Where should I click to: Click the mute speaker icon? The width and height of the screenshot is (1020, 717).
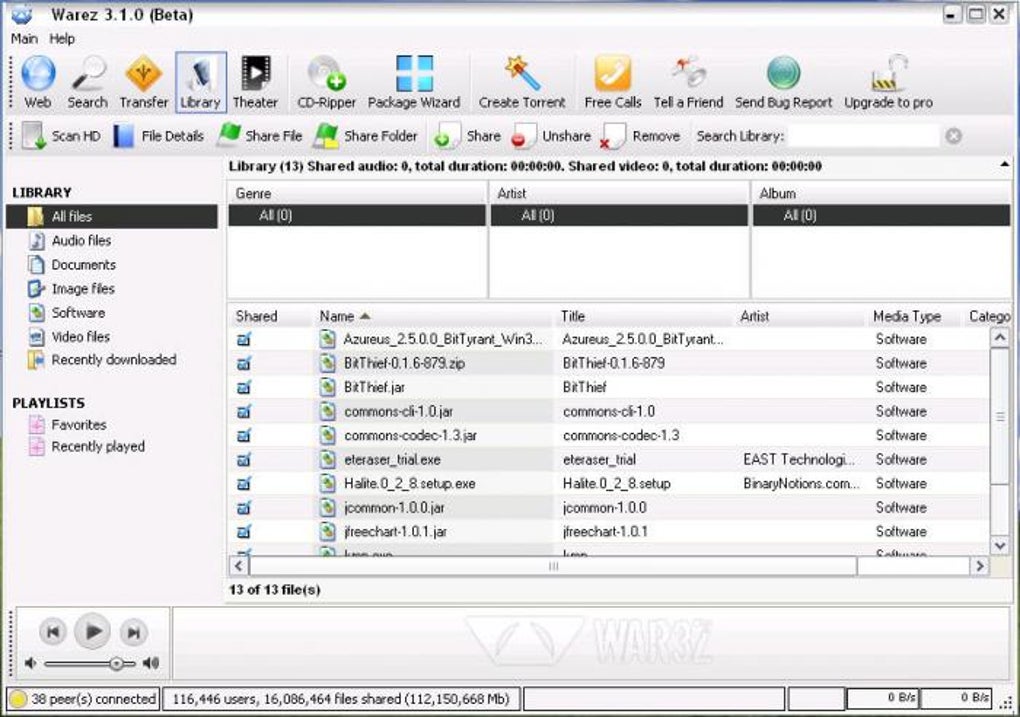pyautogui.click(x=30, y=663)
